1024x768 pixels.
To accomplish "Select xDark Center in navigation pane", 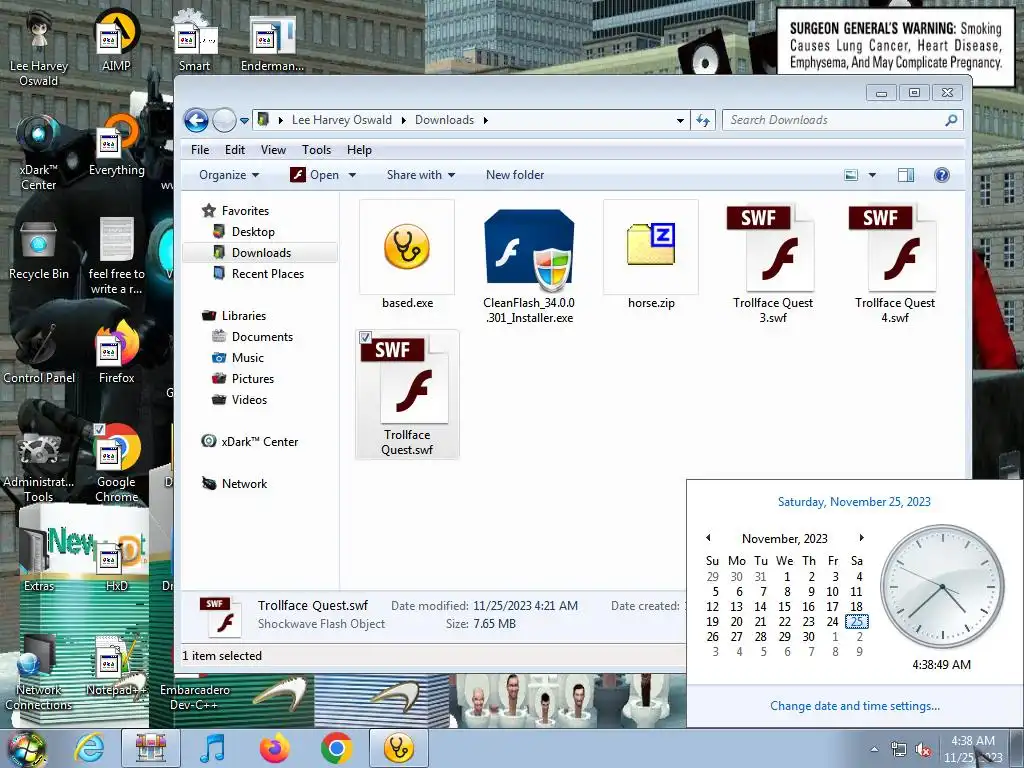I will click(x=259, y=441).
